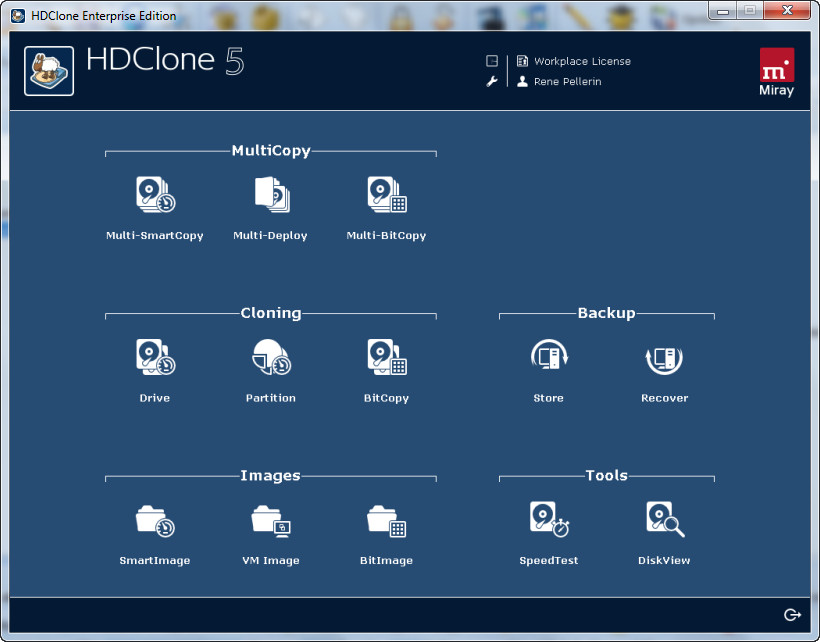Start Drive cloning icon

pos(155,357)
